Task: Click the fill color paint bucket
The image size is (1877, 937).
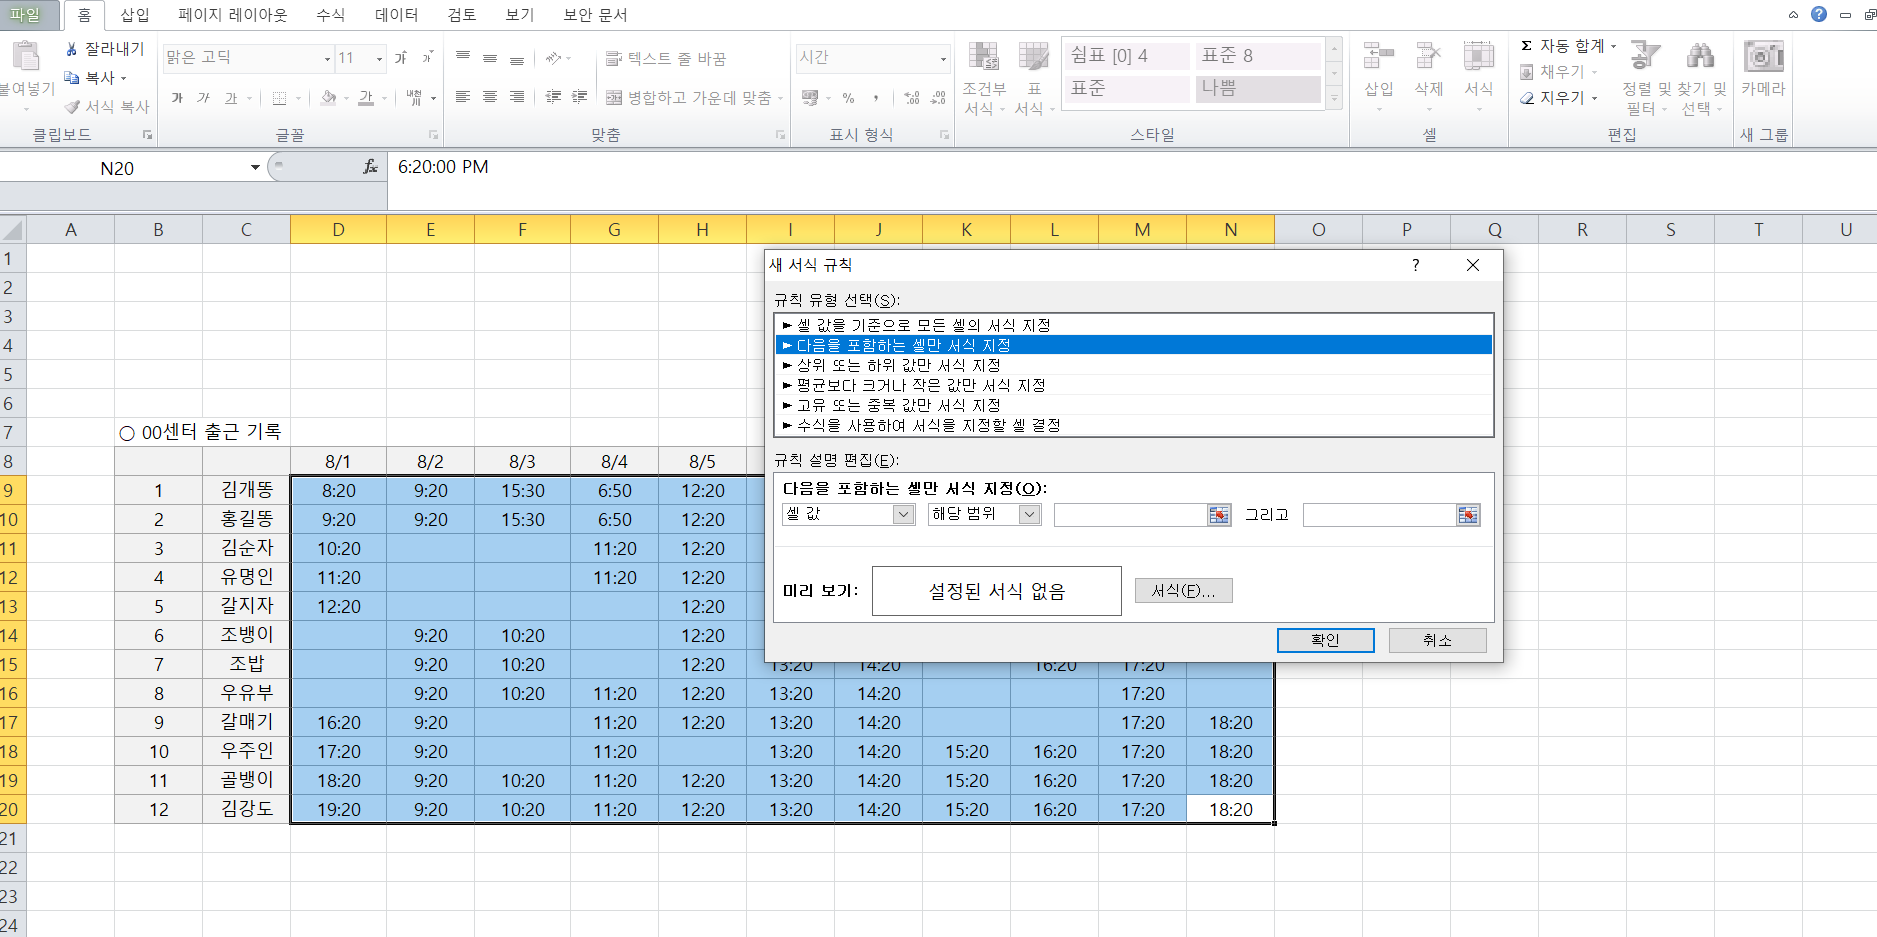Action: point(328,98)
